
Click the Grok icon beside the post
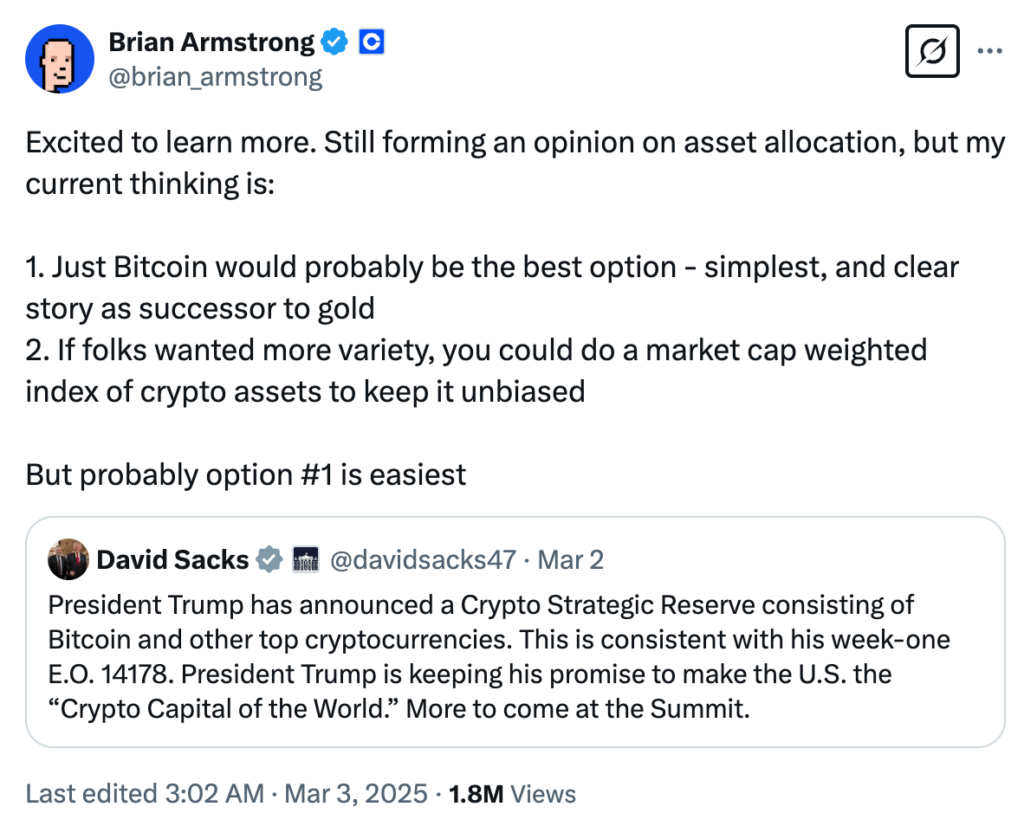point(932,50)
